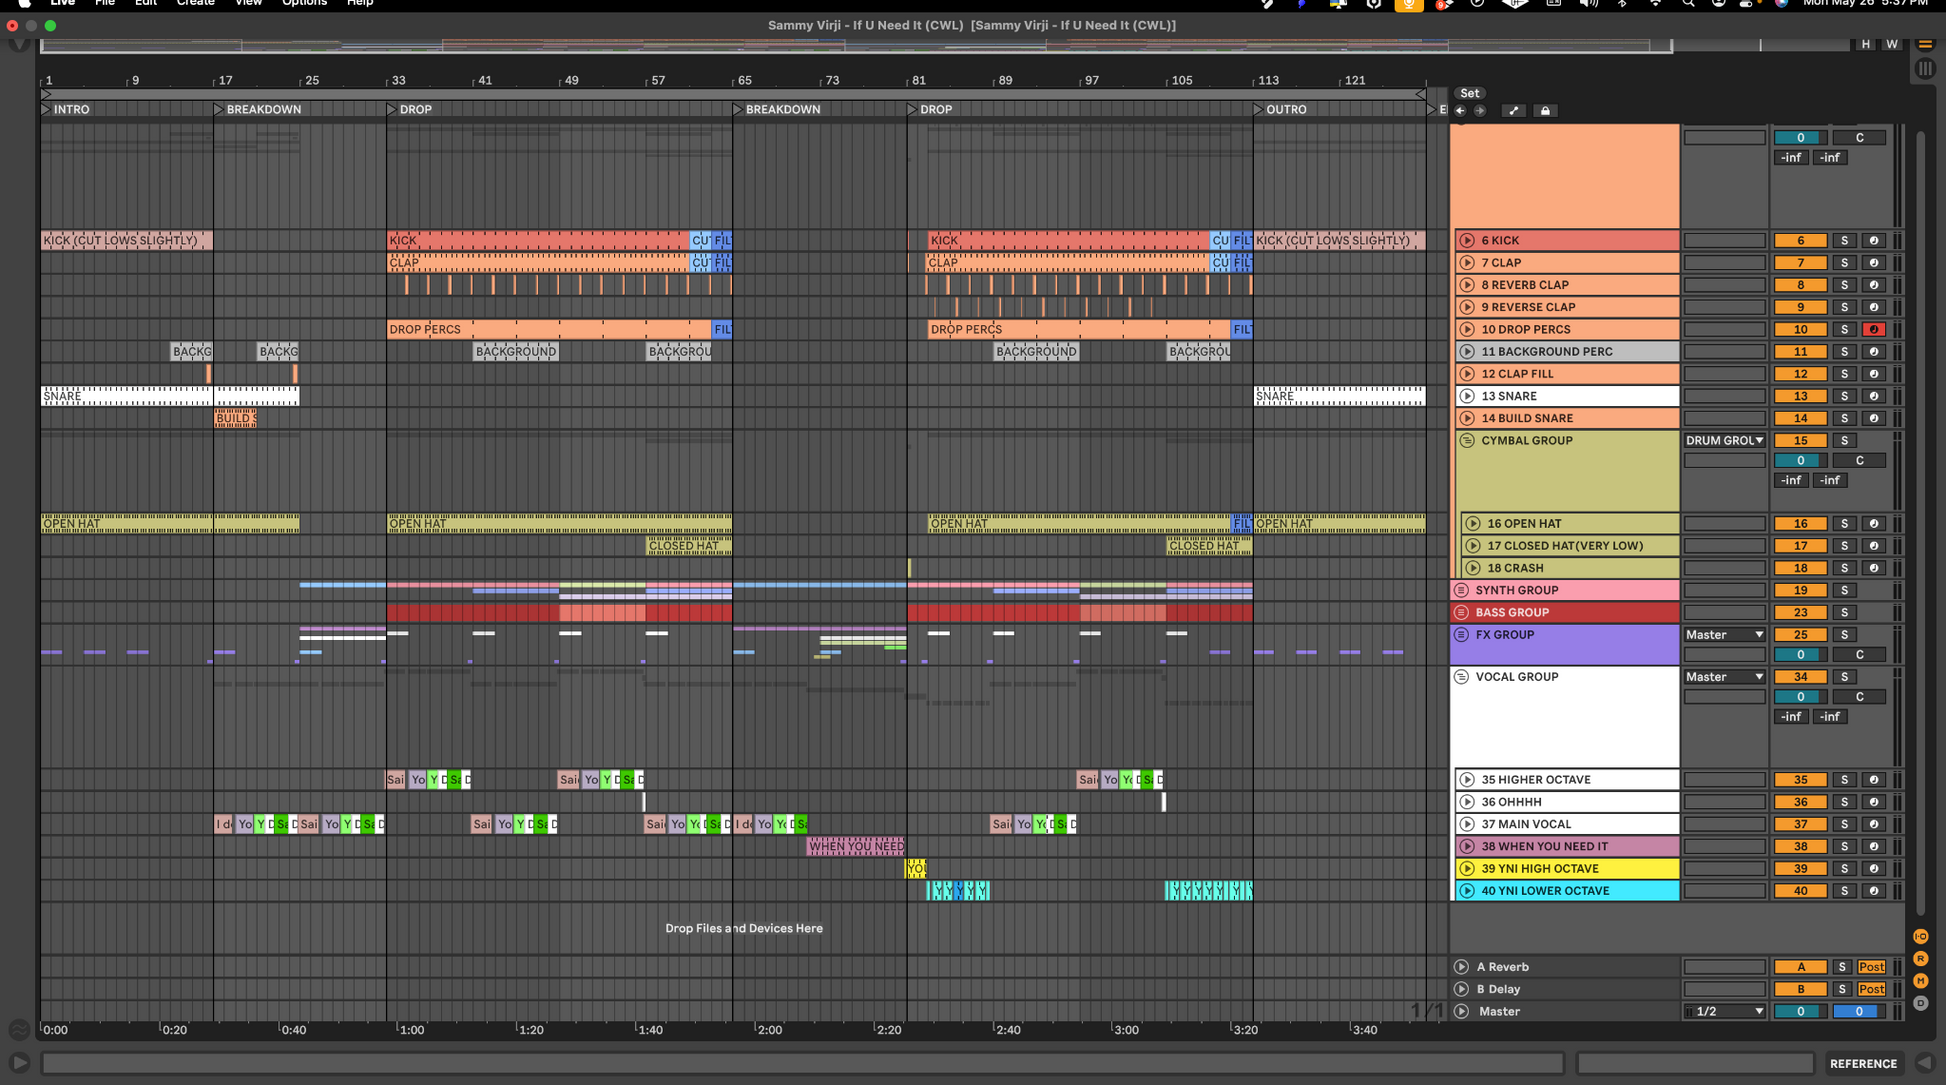Adjust CYMBAL GROUP volume value field
Screen dimensions: 1946x1085
point(1800,461)
